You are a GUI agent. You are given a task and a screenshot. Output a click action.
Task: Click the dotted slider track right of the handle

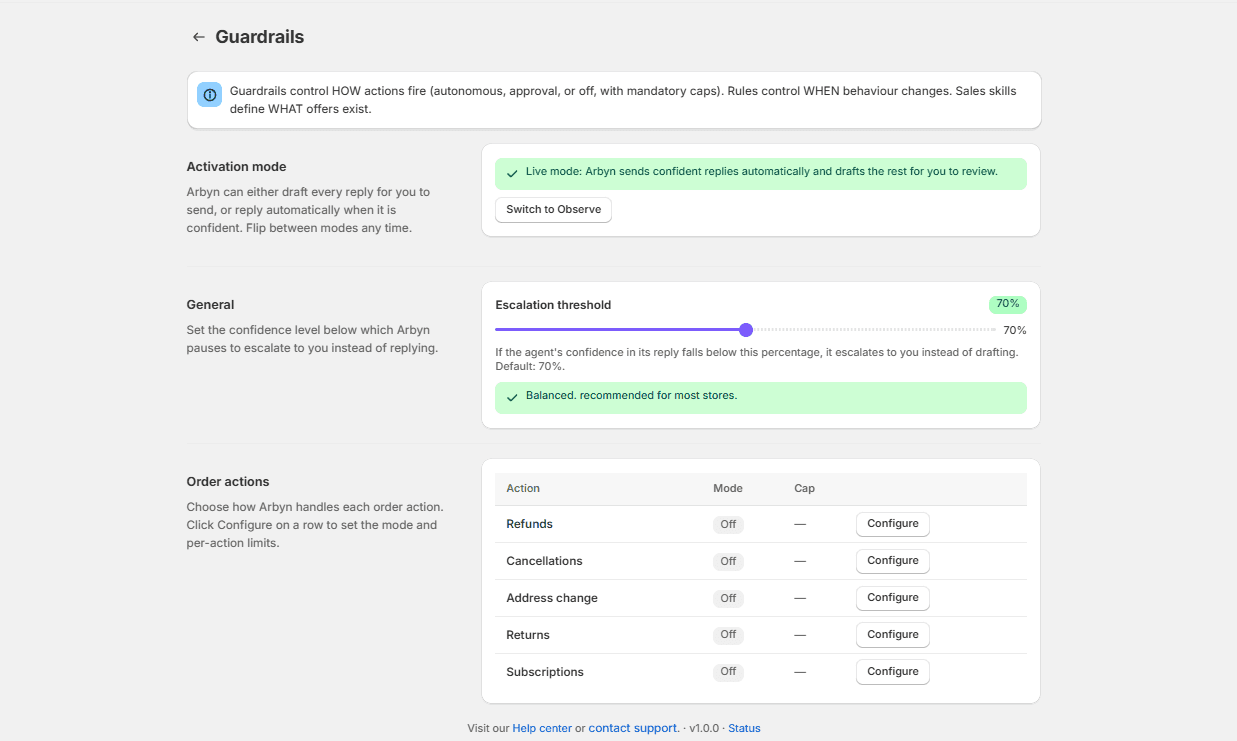875,330
